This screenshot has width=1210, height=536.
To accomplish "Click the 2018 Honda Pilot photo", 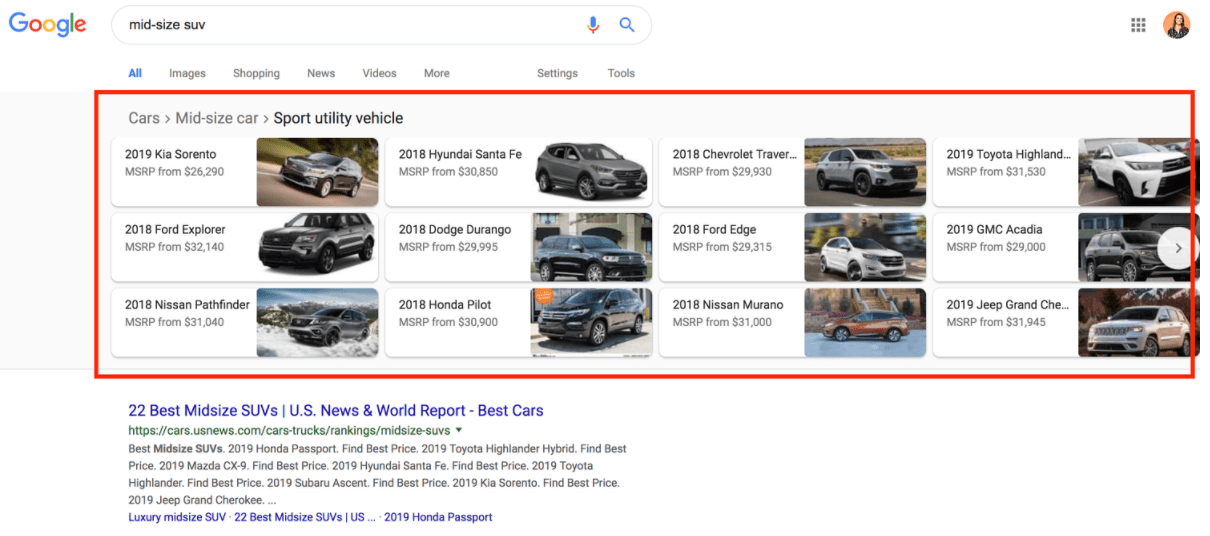I will (591, 322).
